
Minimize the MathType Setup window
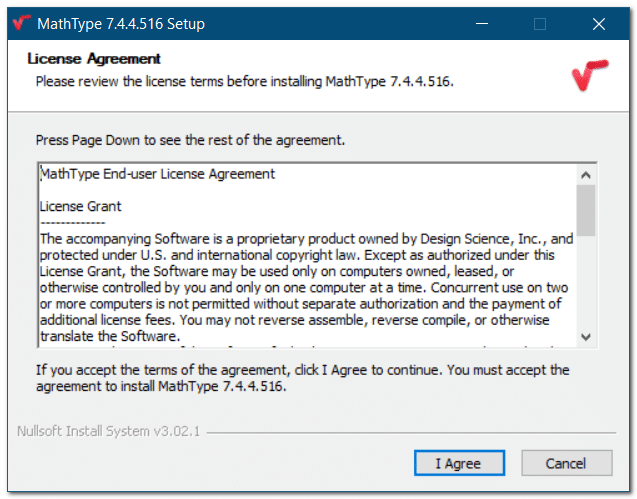pos(482,23)
